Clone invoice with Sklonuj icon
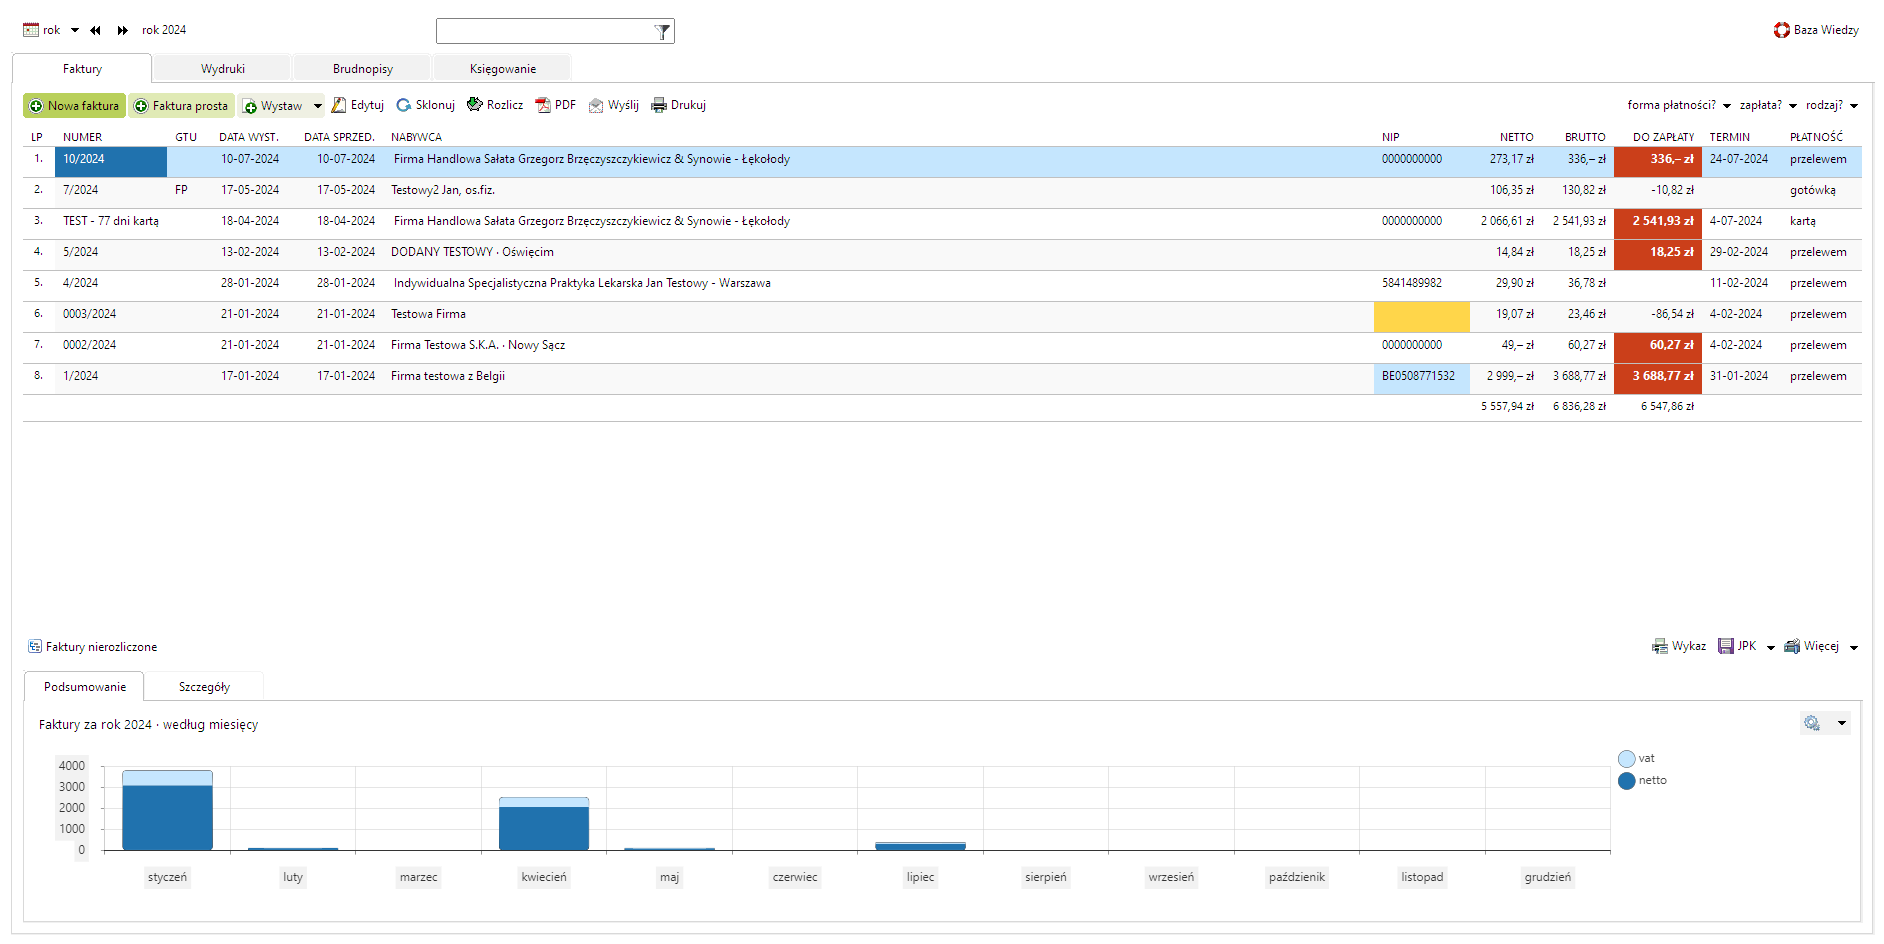Viewport: 1884px width, 944px height. (x=404, y=105)
